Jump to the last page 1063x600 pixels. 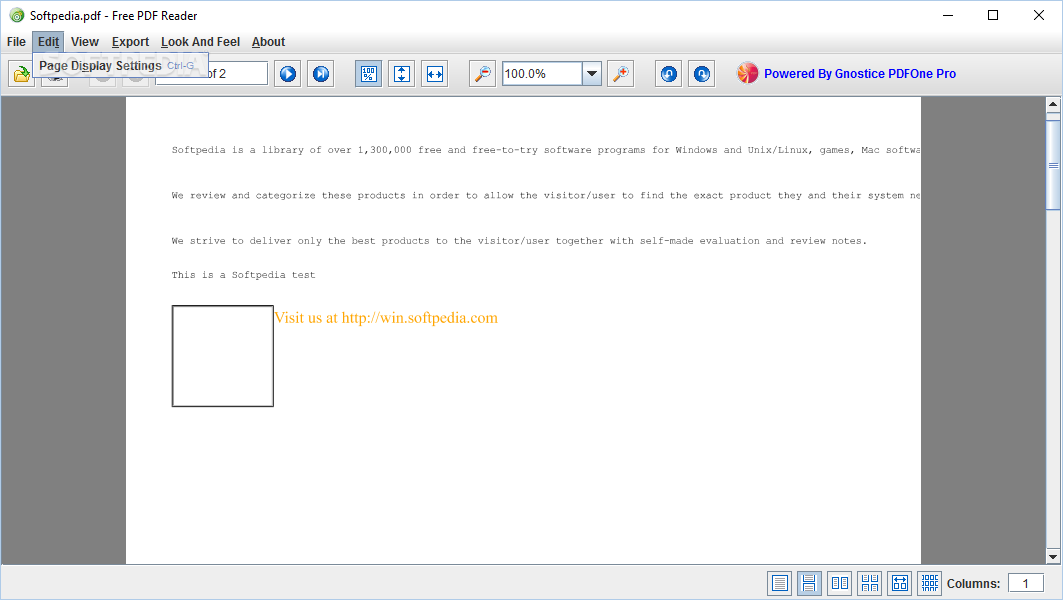[321, 74]
